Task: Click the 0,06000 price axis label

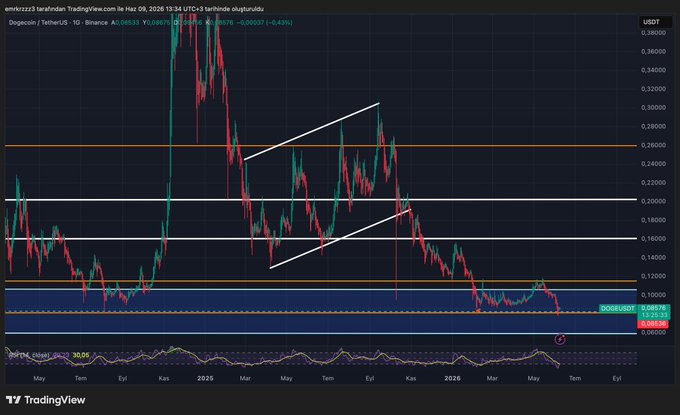Action: [653, 332]
